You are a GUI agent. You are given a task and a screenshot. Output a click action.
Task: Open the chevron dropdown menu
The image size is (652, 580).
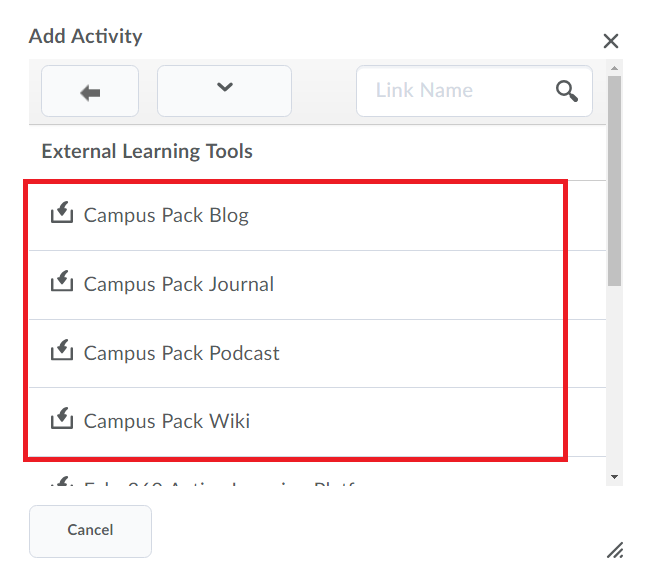point(225,91)
